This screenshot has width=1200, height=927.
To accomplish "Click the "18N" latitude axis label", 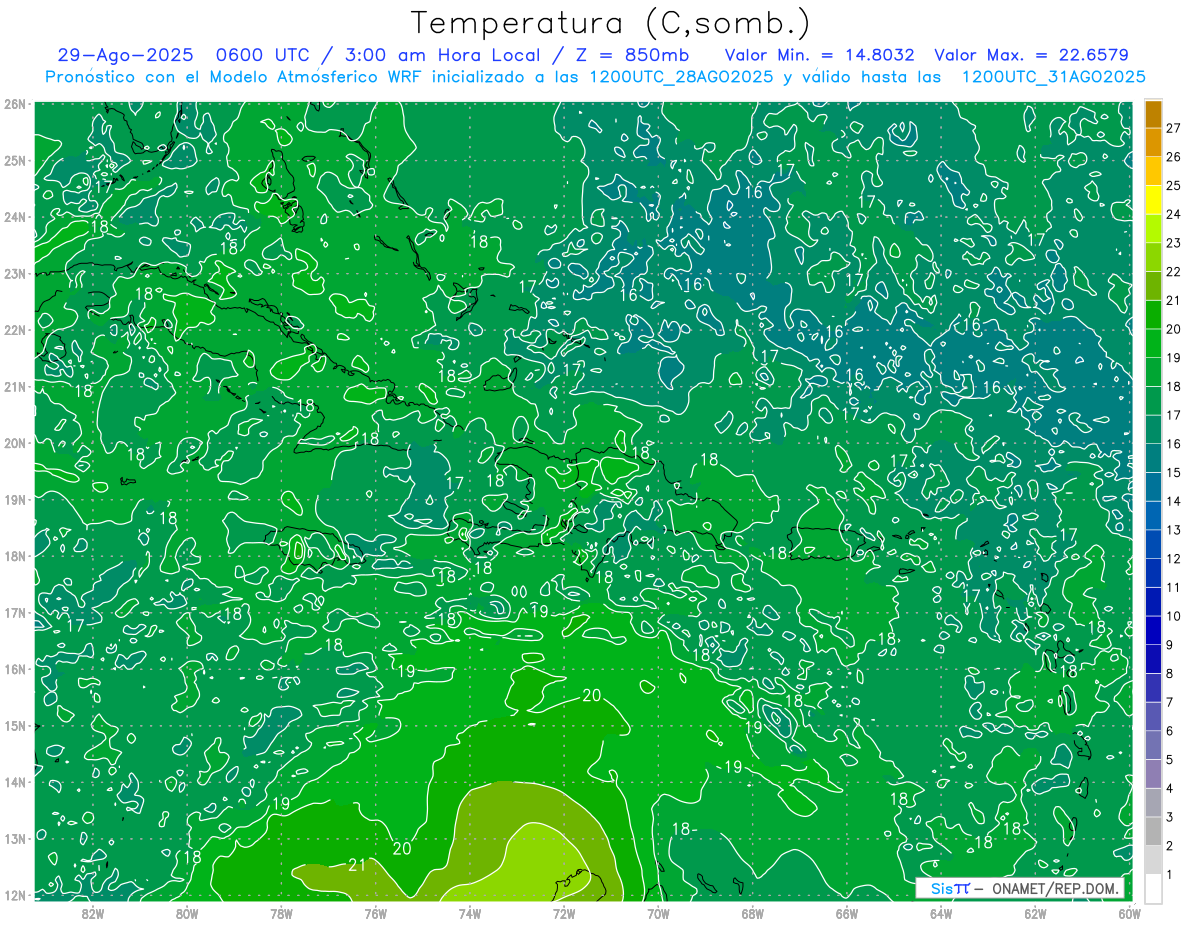I will pyautogui.click(x=14, y=556).
